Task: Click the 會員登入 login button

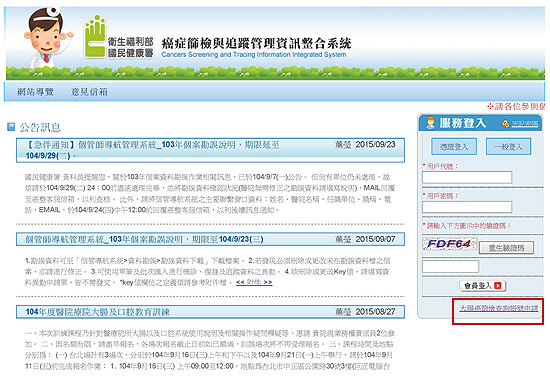Action: pos(483,286)
